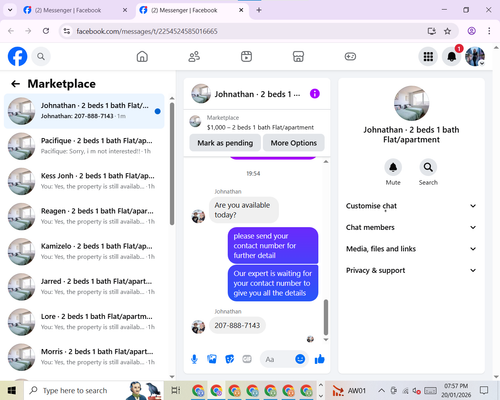Screen dimensions: 500x400
Task: Expand Media, files and links section
Action: [x=411, y=249]
